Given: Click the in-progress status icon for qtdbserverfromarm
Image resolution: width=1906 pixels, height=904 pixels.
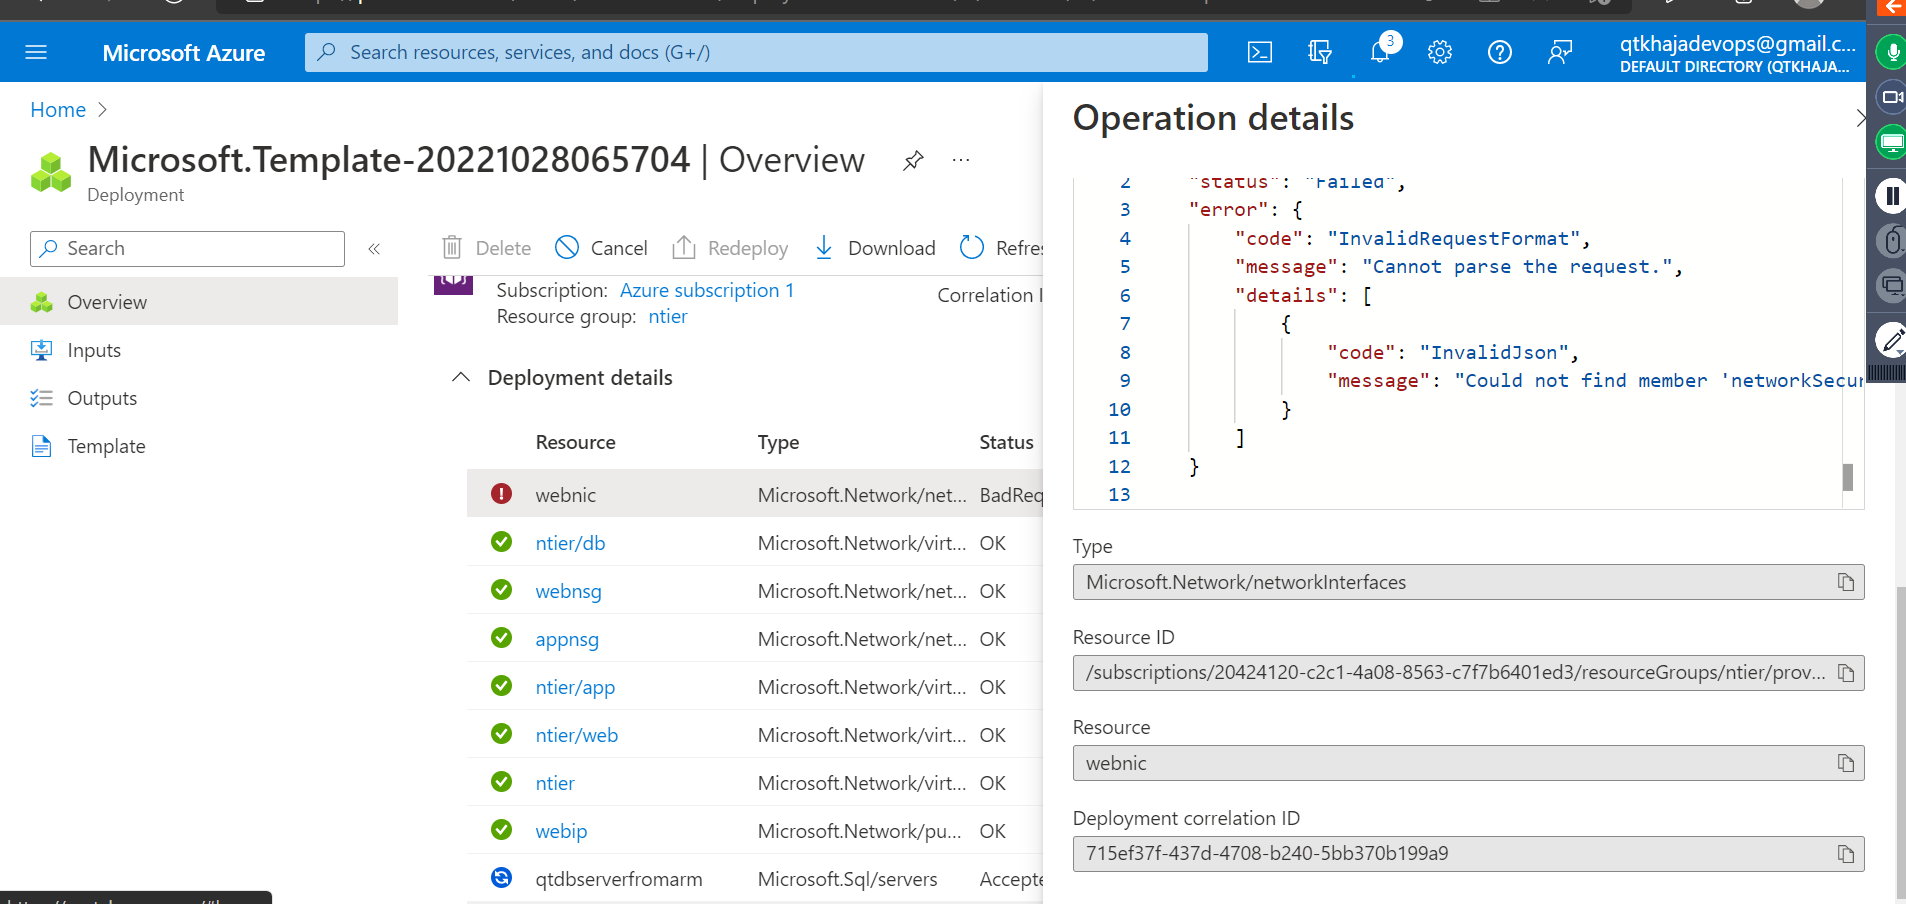Looking at the screenshot, I should pyautogui.click(x=502, y=878).
